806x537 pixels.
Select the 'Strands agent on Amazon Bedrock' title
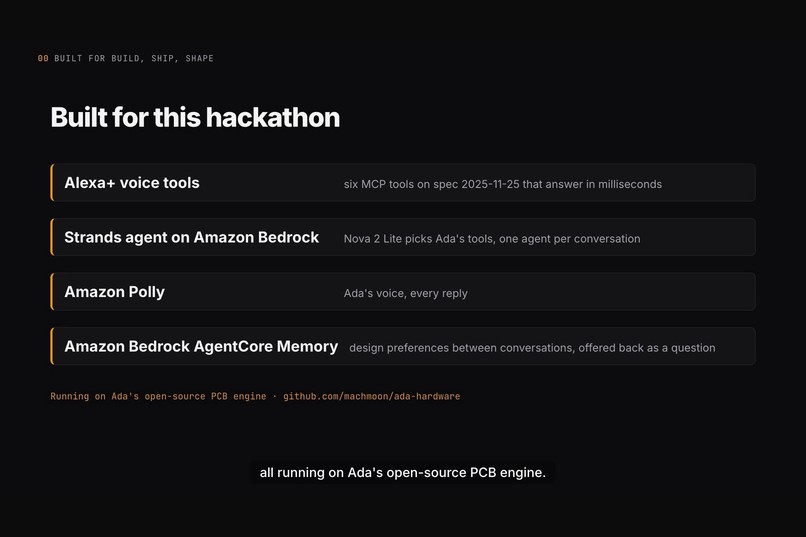tap(191, 237)
